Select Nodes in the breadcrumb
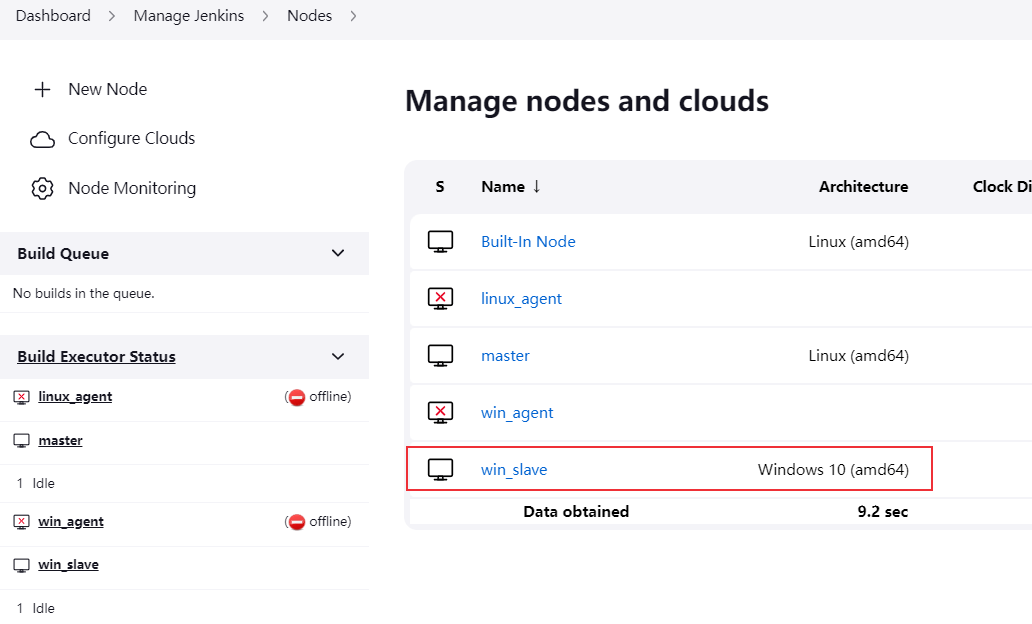This screenshot has width=1032, height=624. [309, 16]
